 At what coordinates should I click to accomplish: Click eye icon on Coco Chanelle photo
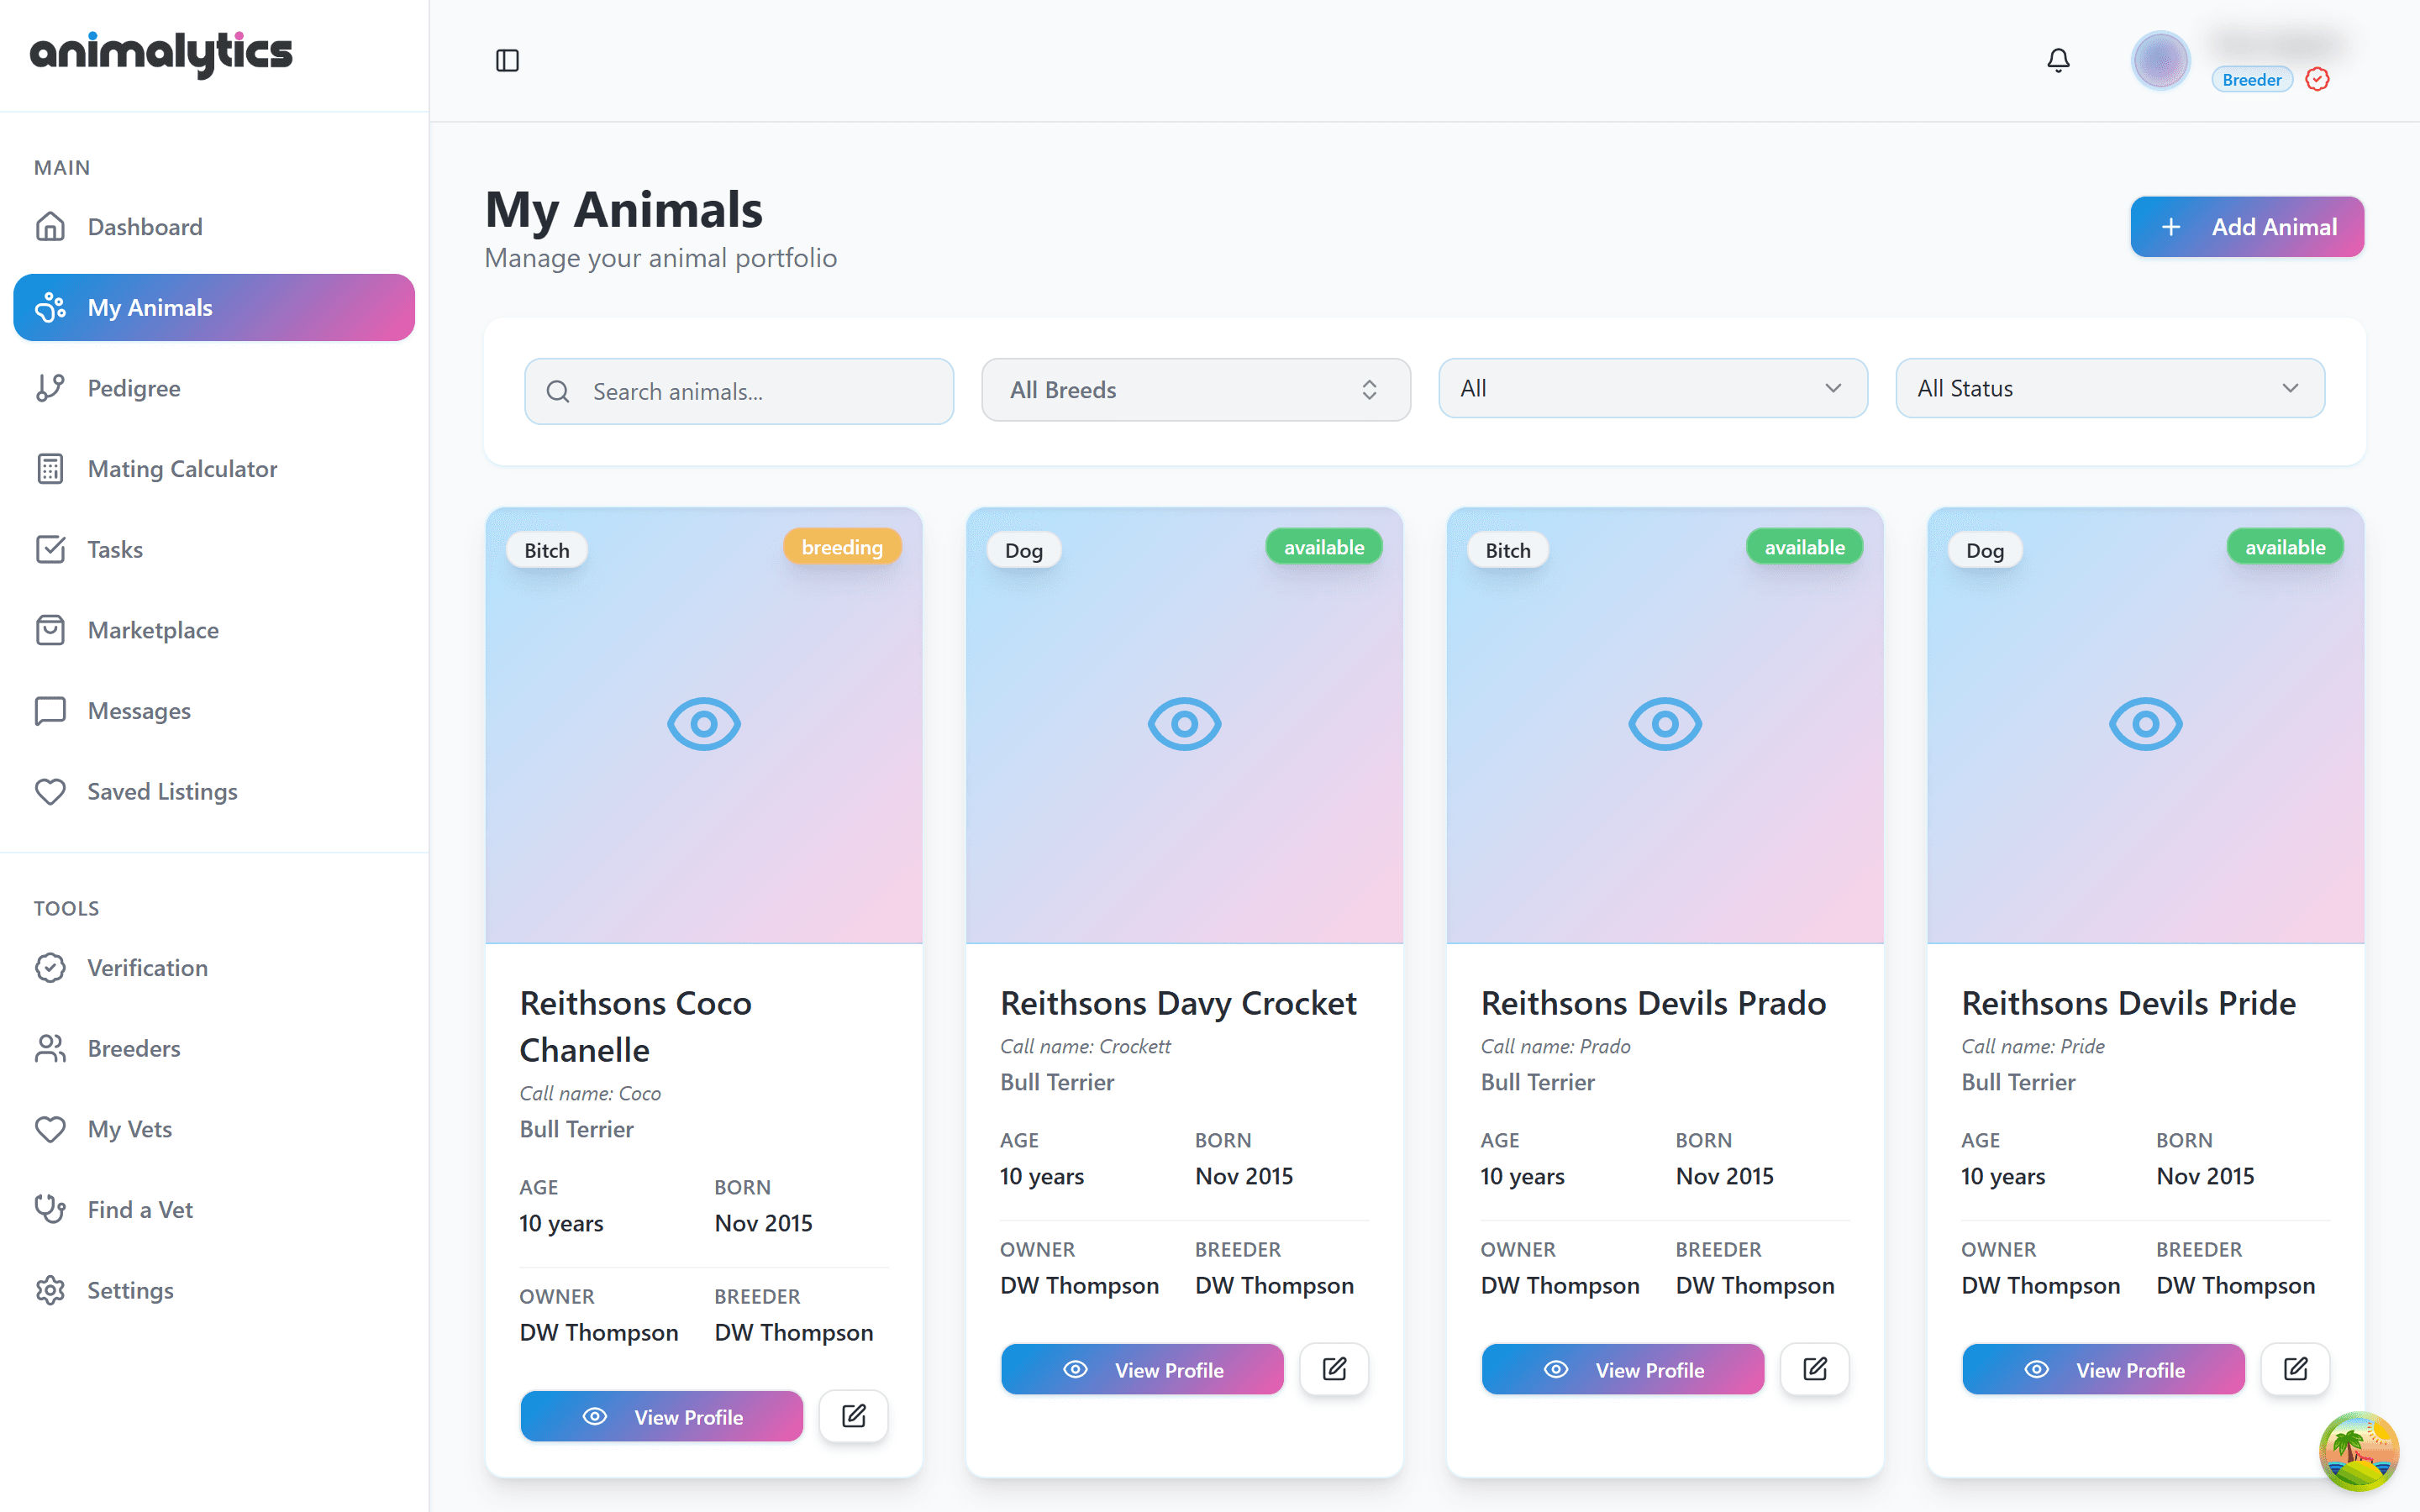704,724
